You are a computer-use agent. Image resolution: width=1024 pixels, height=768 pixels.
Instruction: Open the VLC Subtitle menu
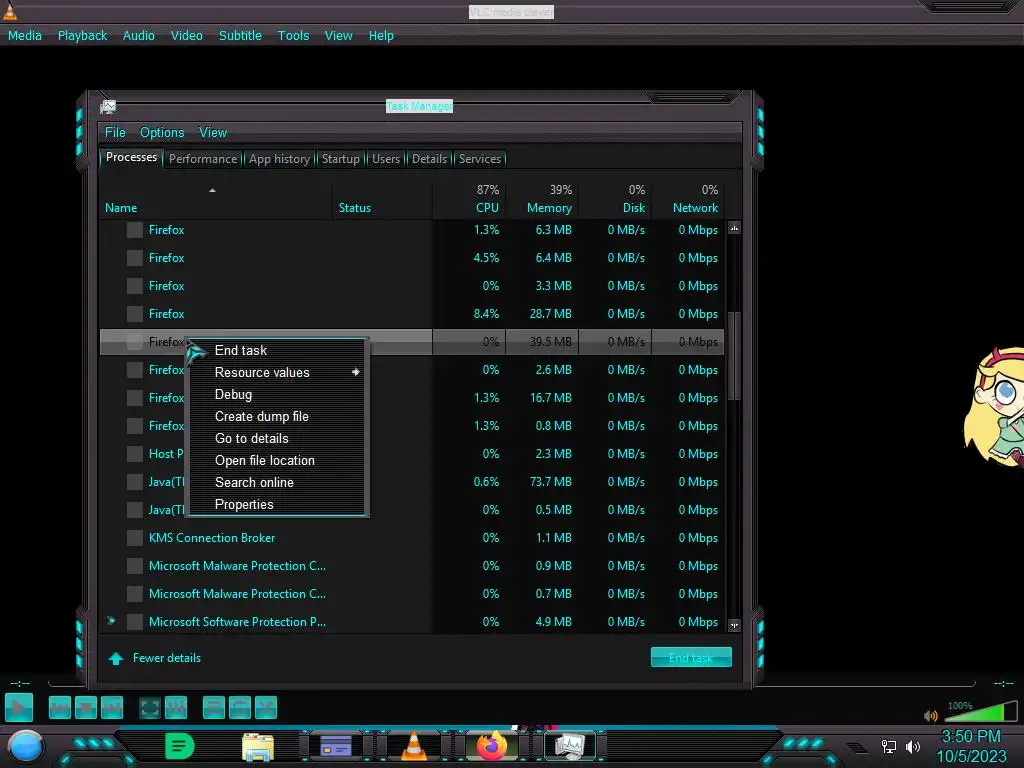tap(240, 36)
